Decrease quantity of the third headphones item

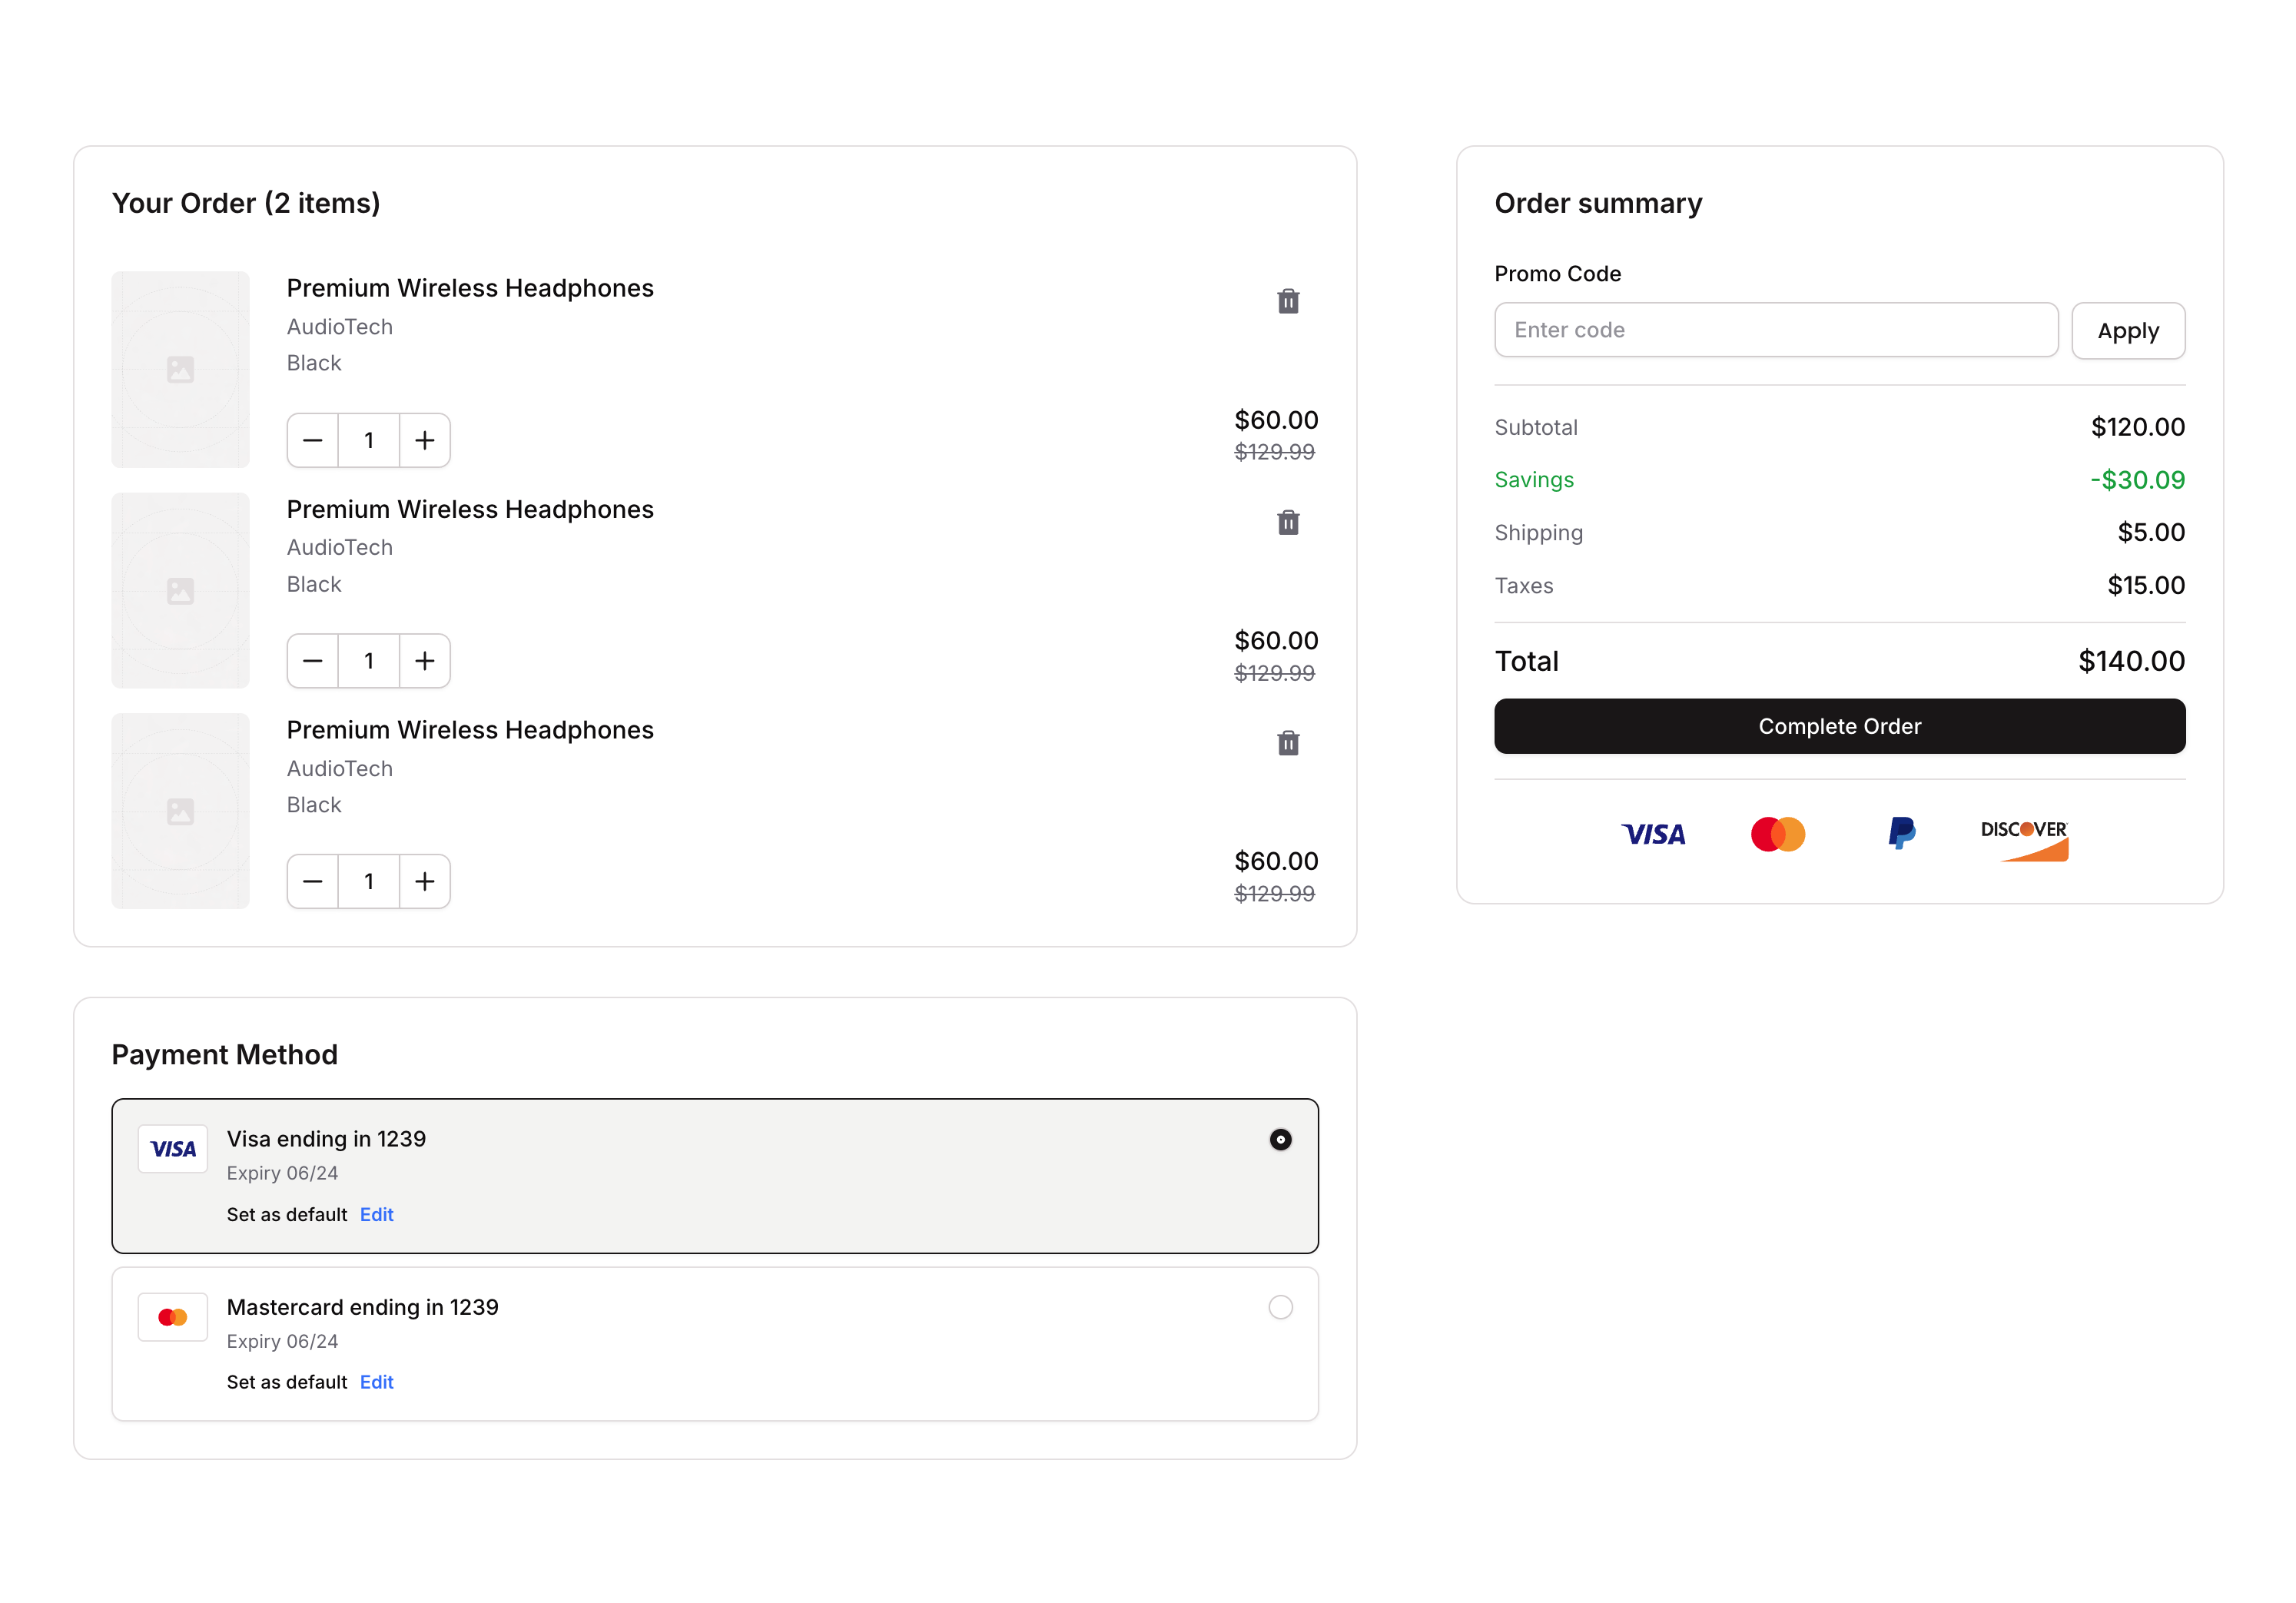[x=313, y=881]
